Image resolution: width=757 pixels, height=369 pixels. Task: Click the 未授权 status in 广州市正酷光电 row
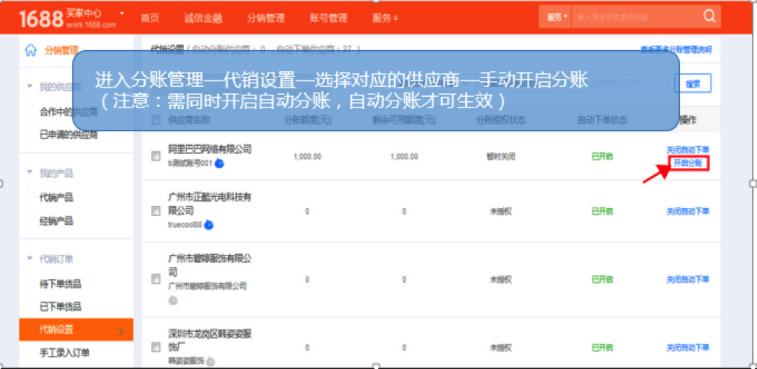coord(501,211)
